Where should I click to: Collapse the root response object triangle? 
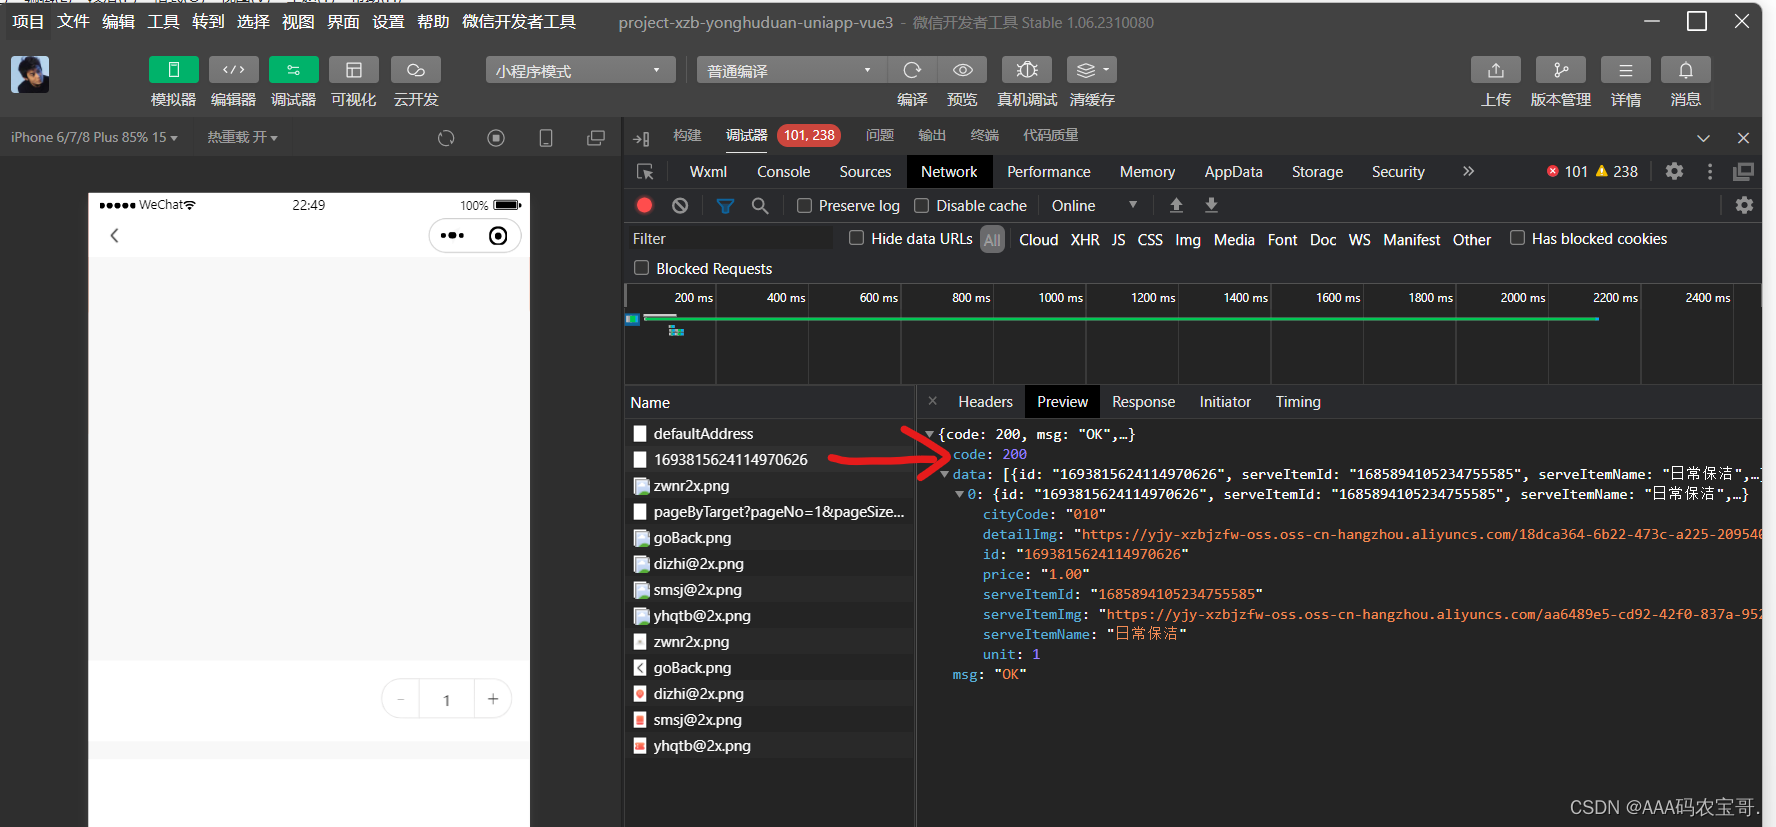[x=930, y=435]
